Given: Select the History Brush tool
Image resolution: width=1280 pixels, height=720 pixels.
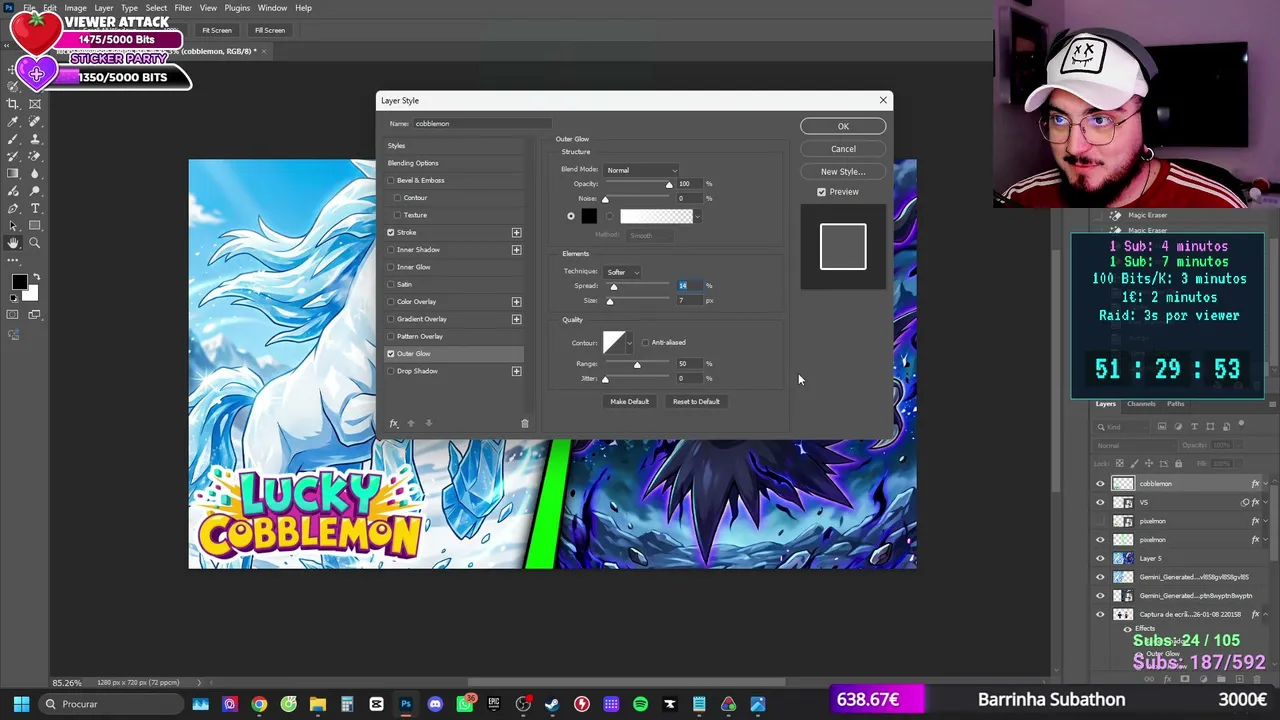Looking at the screenshot, I should coord(13,156).
